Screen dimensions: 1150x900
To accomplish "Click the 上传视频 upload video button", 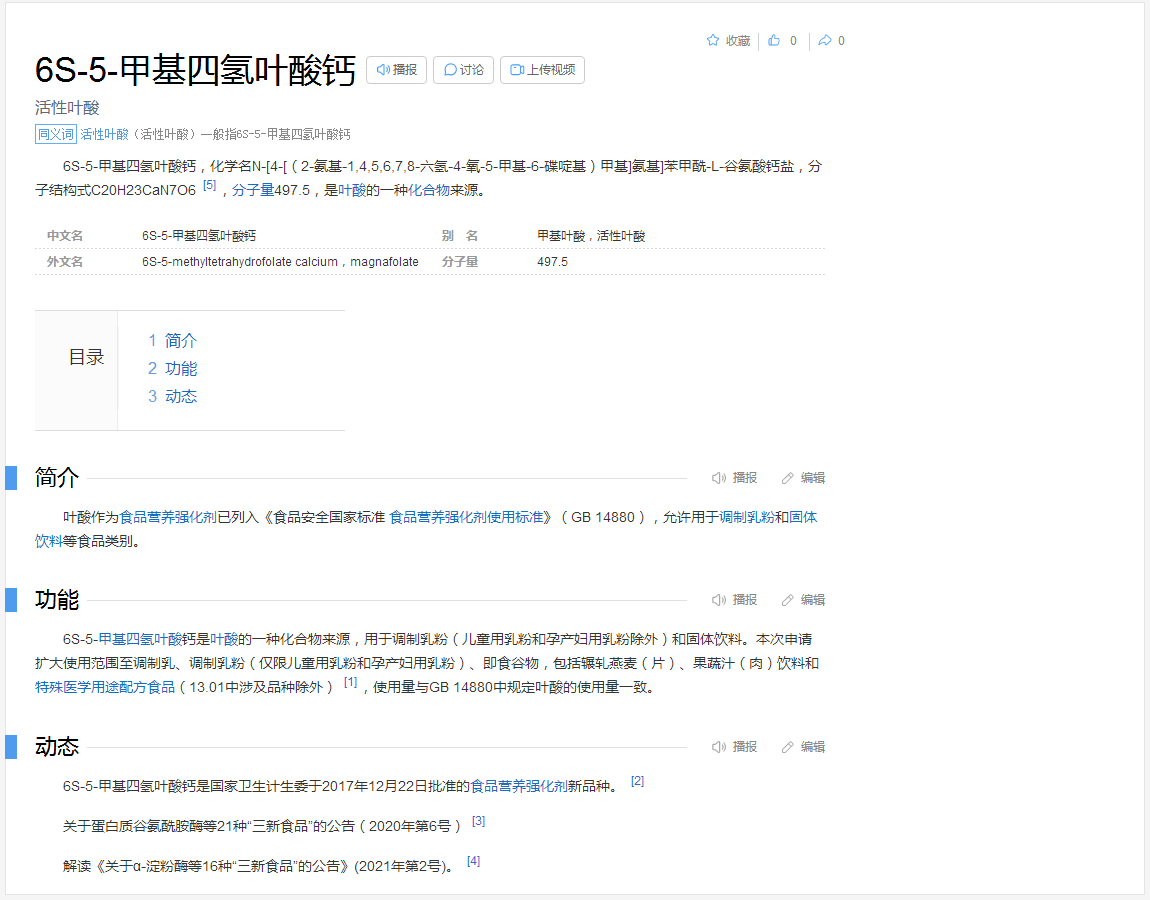I will [542, 70].
